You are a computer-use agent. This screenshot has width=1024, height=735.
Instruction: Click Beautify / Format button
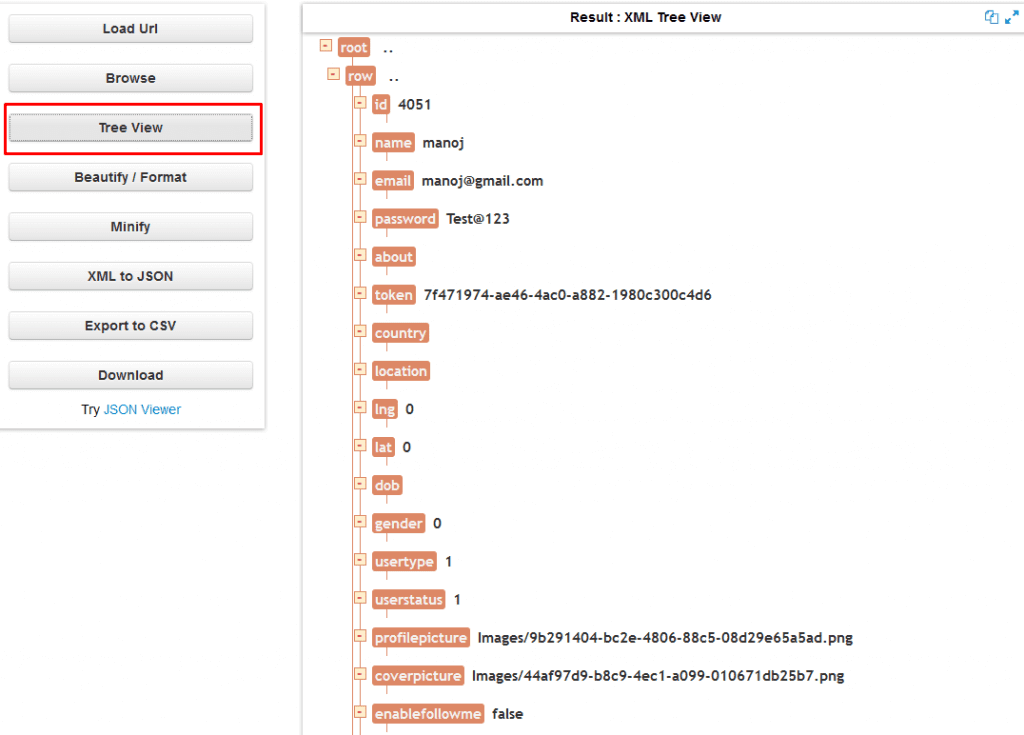pos(131,177)
